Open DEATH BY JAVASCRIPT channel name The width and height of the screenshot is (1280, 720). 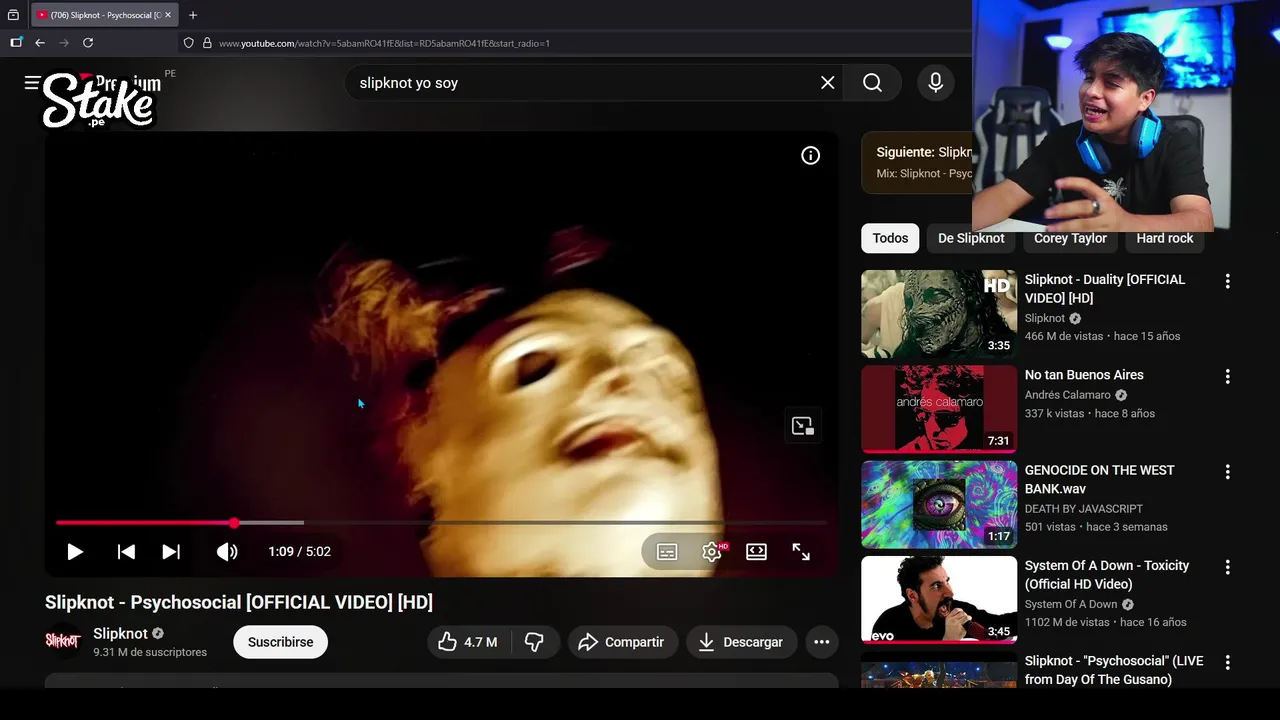tap(1084, 509)
